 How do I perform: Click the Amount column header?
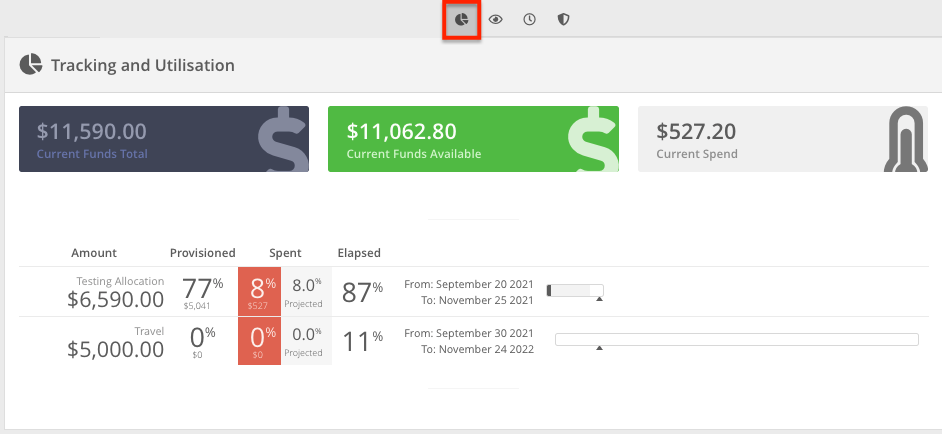(x=94, y=253)
